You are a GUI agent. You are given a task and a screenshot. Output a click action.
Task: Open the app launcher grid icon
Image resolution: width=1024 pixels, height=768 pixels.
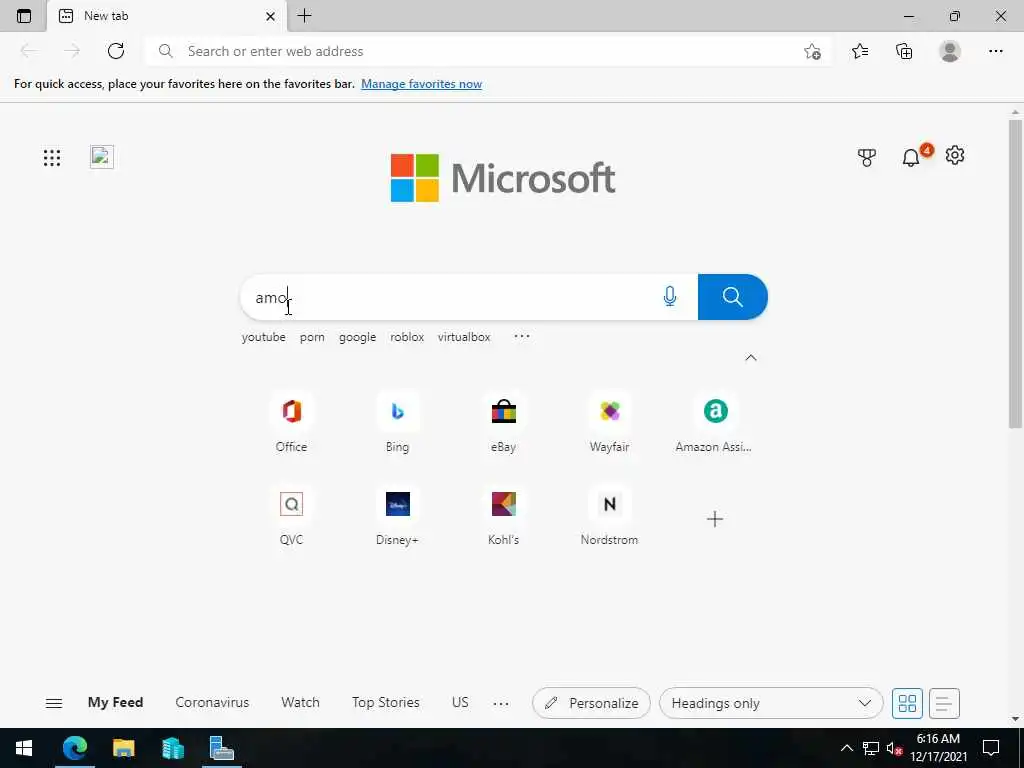(52, 157)
